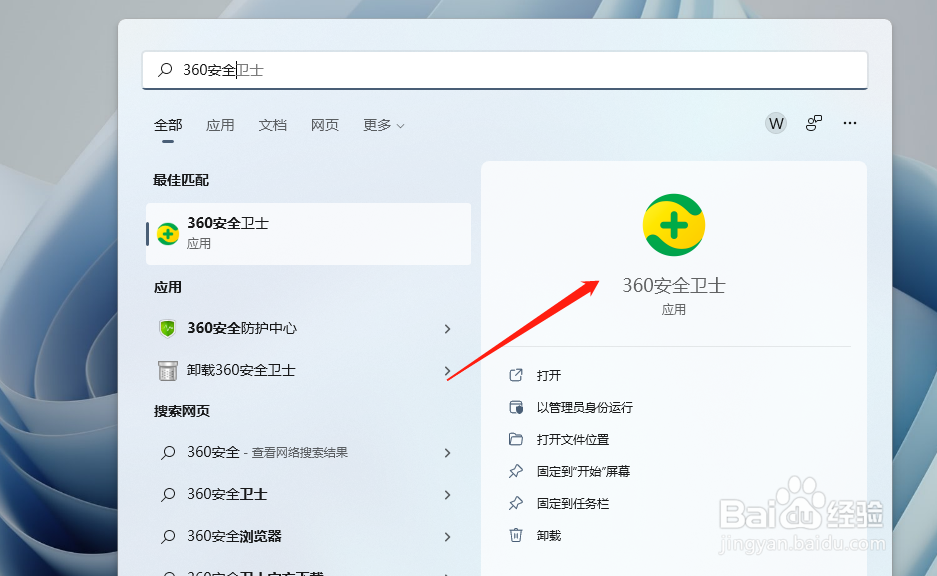Click the 360安全卫士 title in preview pane

pyautogui.click(x=673, y=286)
